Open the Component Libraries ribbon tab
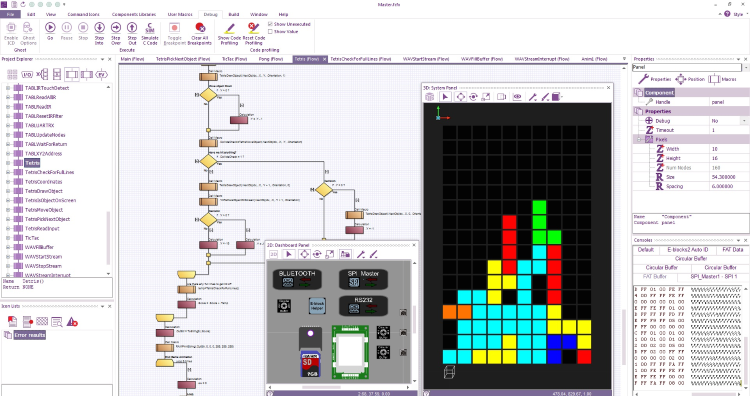Image resolution: width=750 pixels, height=396 pixels. pos(134,14)
